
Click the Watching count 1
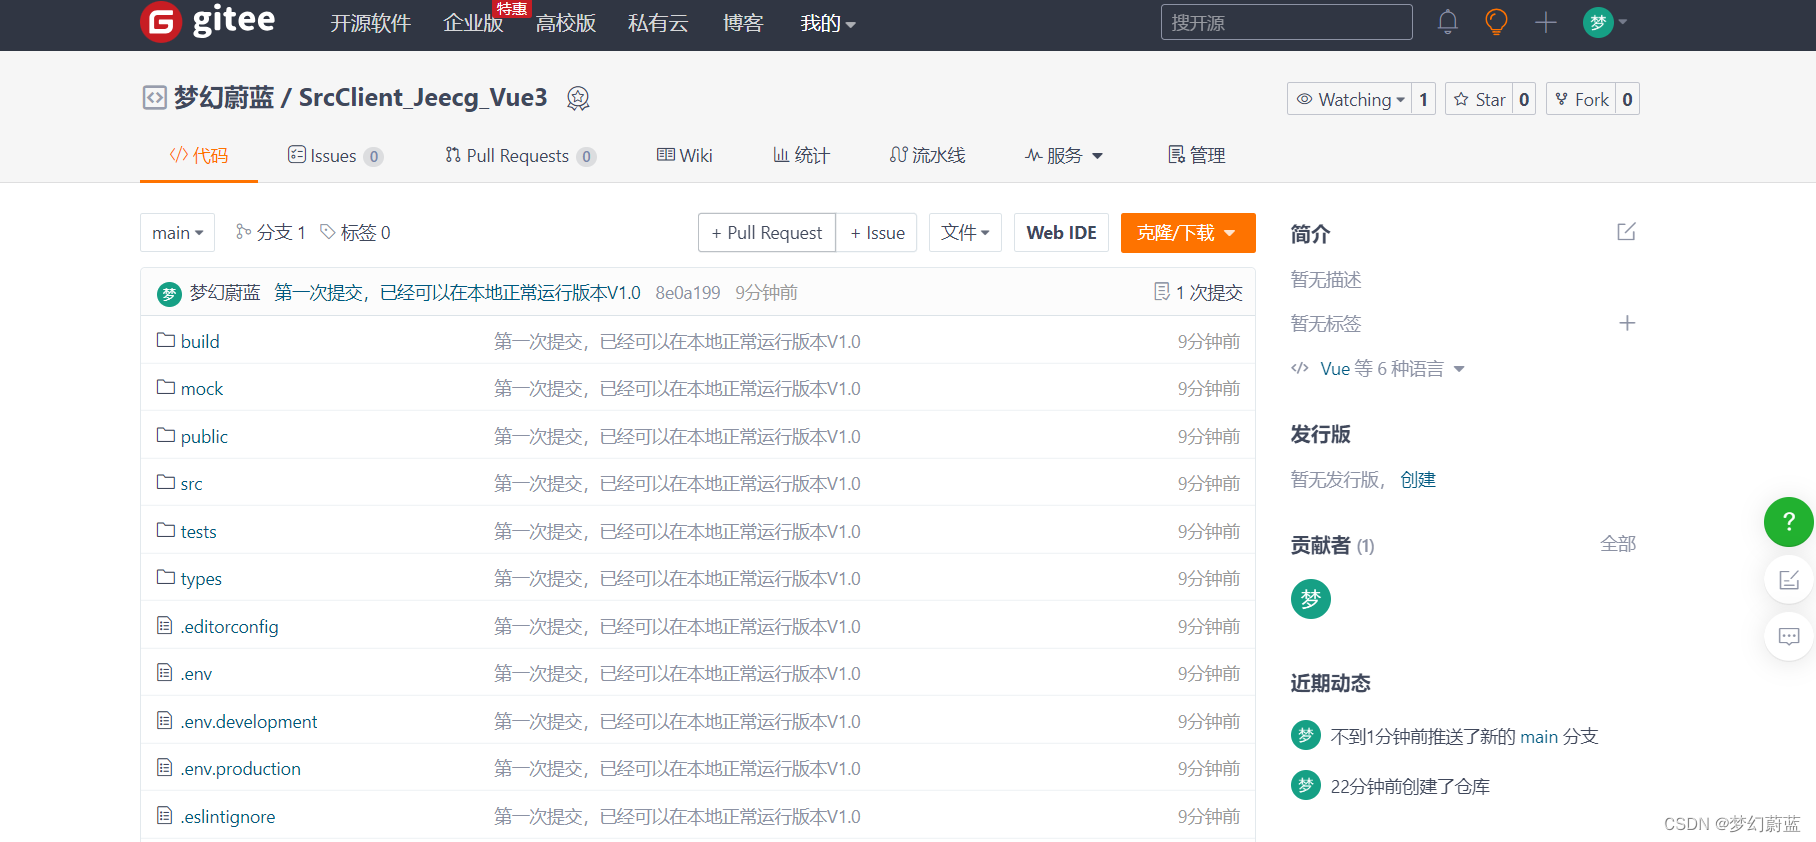(1424, 99)
